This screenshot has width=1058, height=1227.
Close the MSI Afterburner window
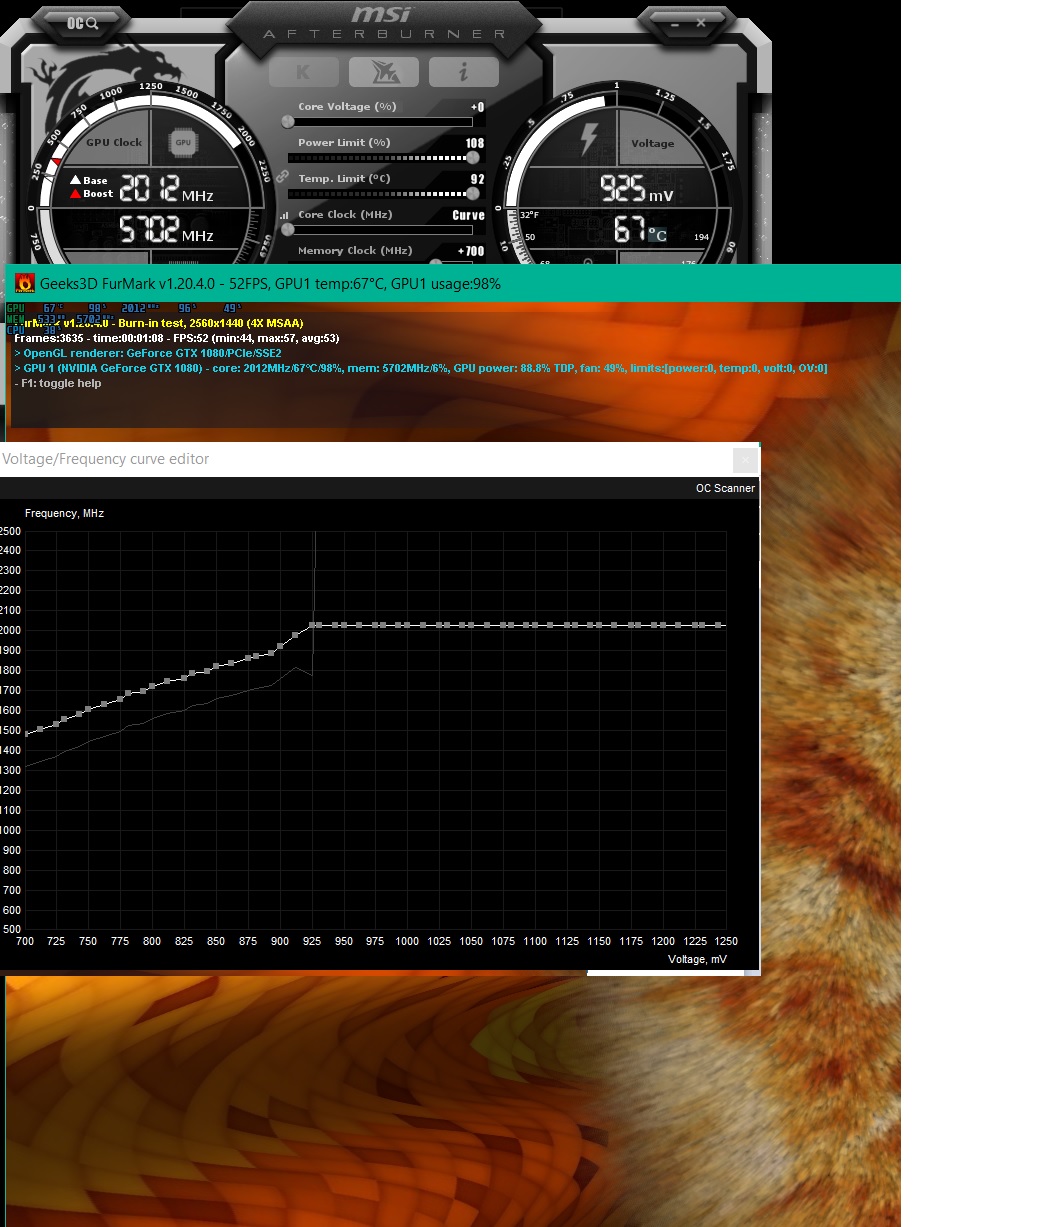click(701, 22)
